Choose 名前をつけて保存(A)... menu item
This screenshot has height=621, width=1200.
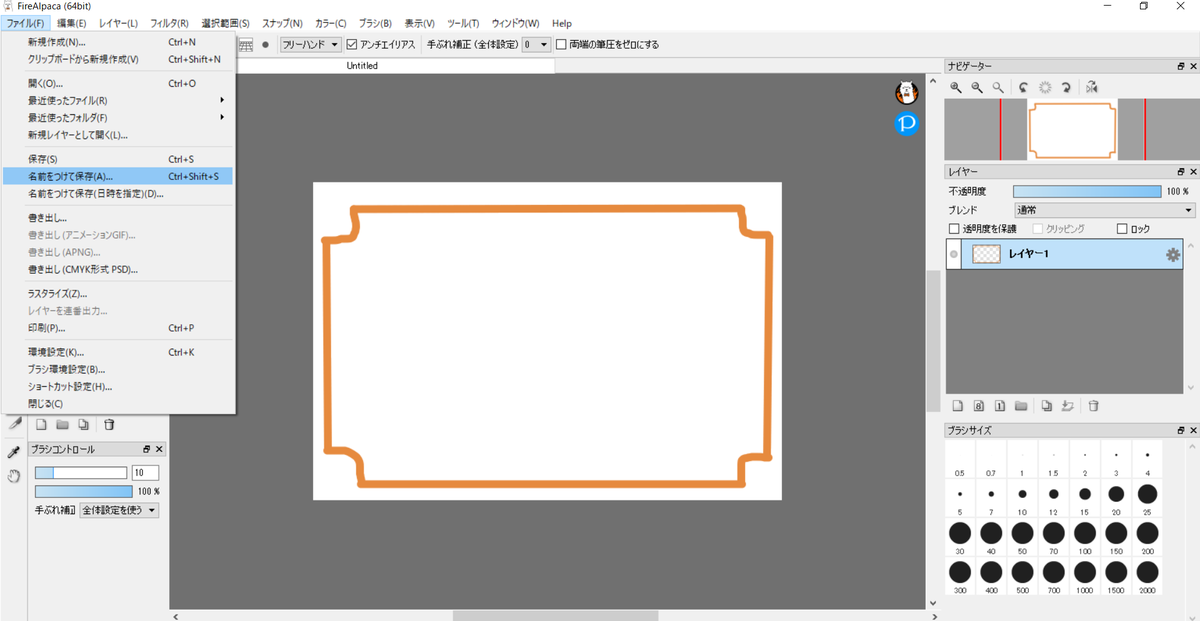click(118, 176)
